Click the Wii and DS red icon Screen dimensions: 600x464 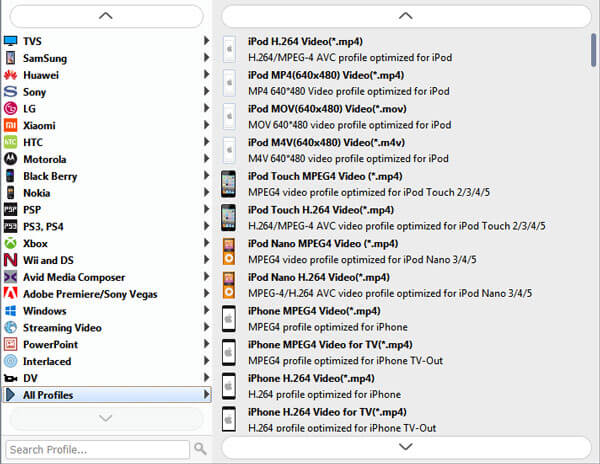[10, 260]
